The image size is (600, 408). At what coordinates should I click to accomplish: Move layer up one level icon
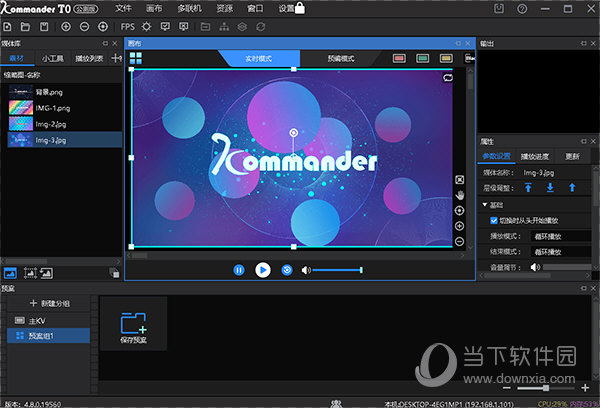click(572, 188)
